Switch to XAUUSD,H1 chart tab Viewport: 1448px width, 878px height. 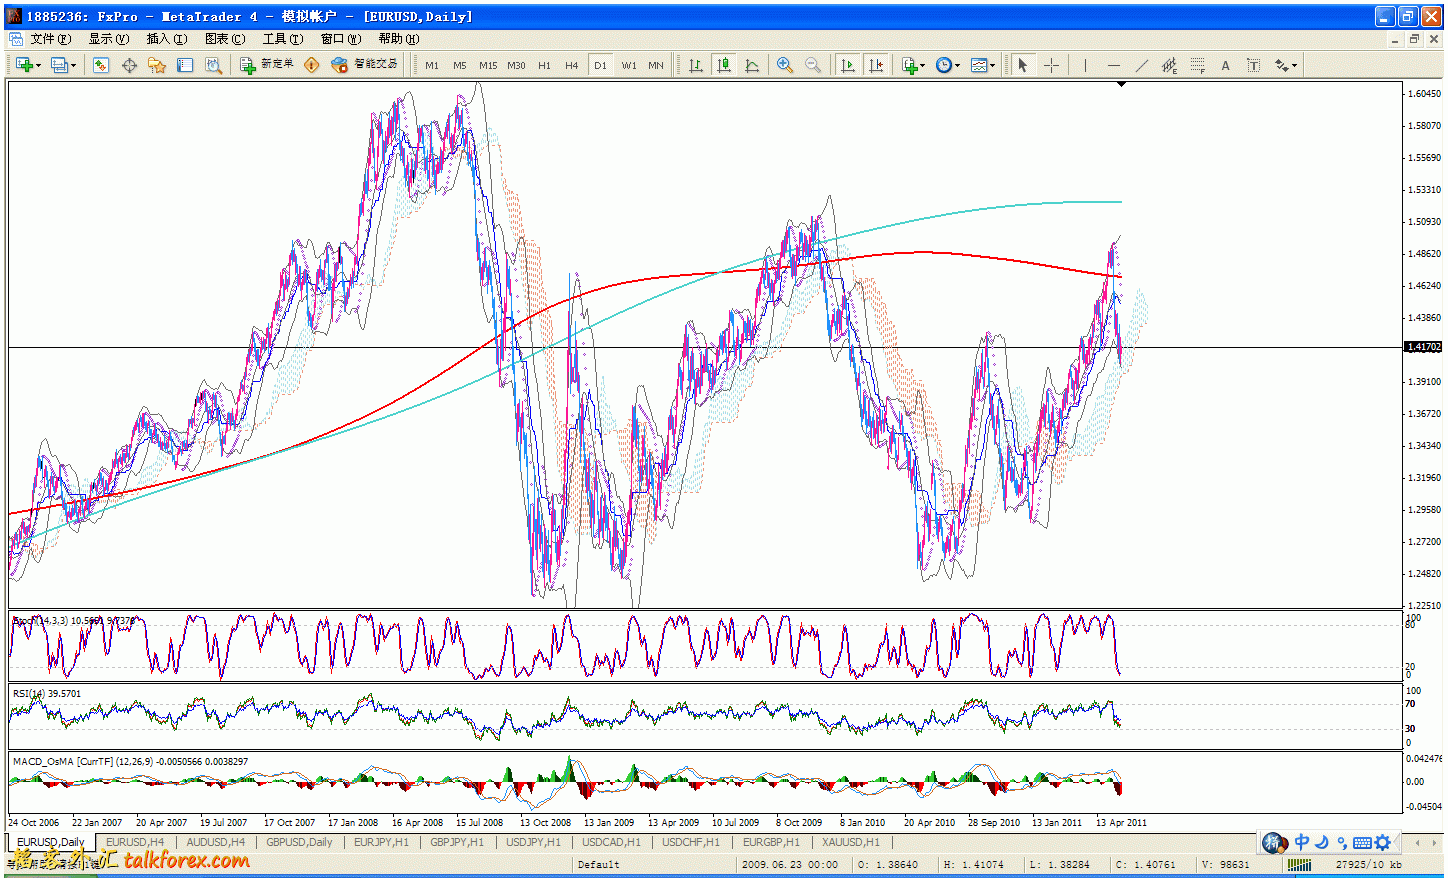point(851,842)
